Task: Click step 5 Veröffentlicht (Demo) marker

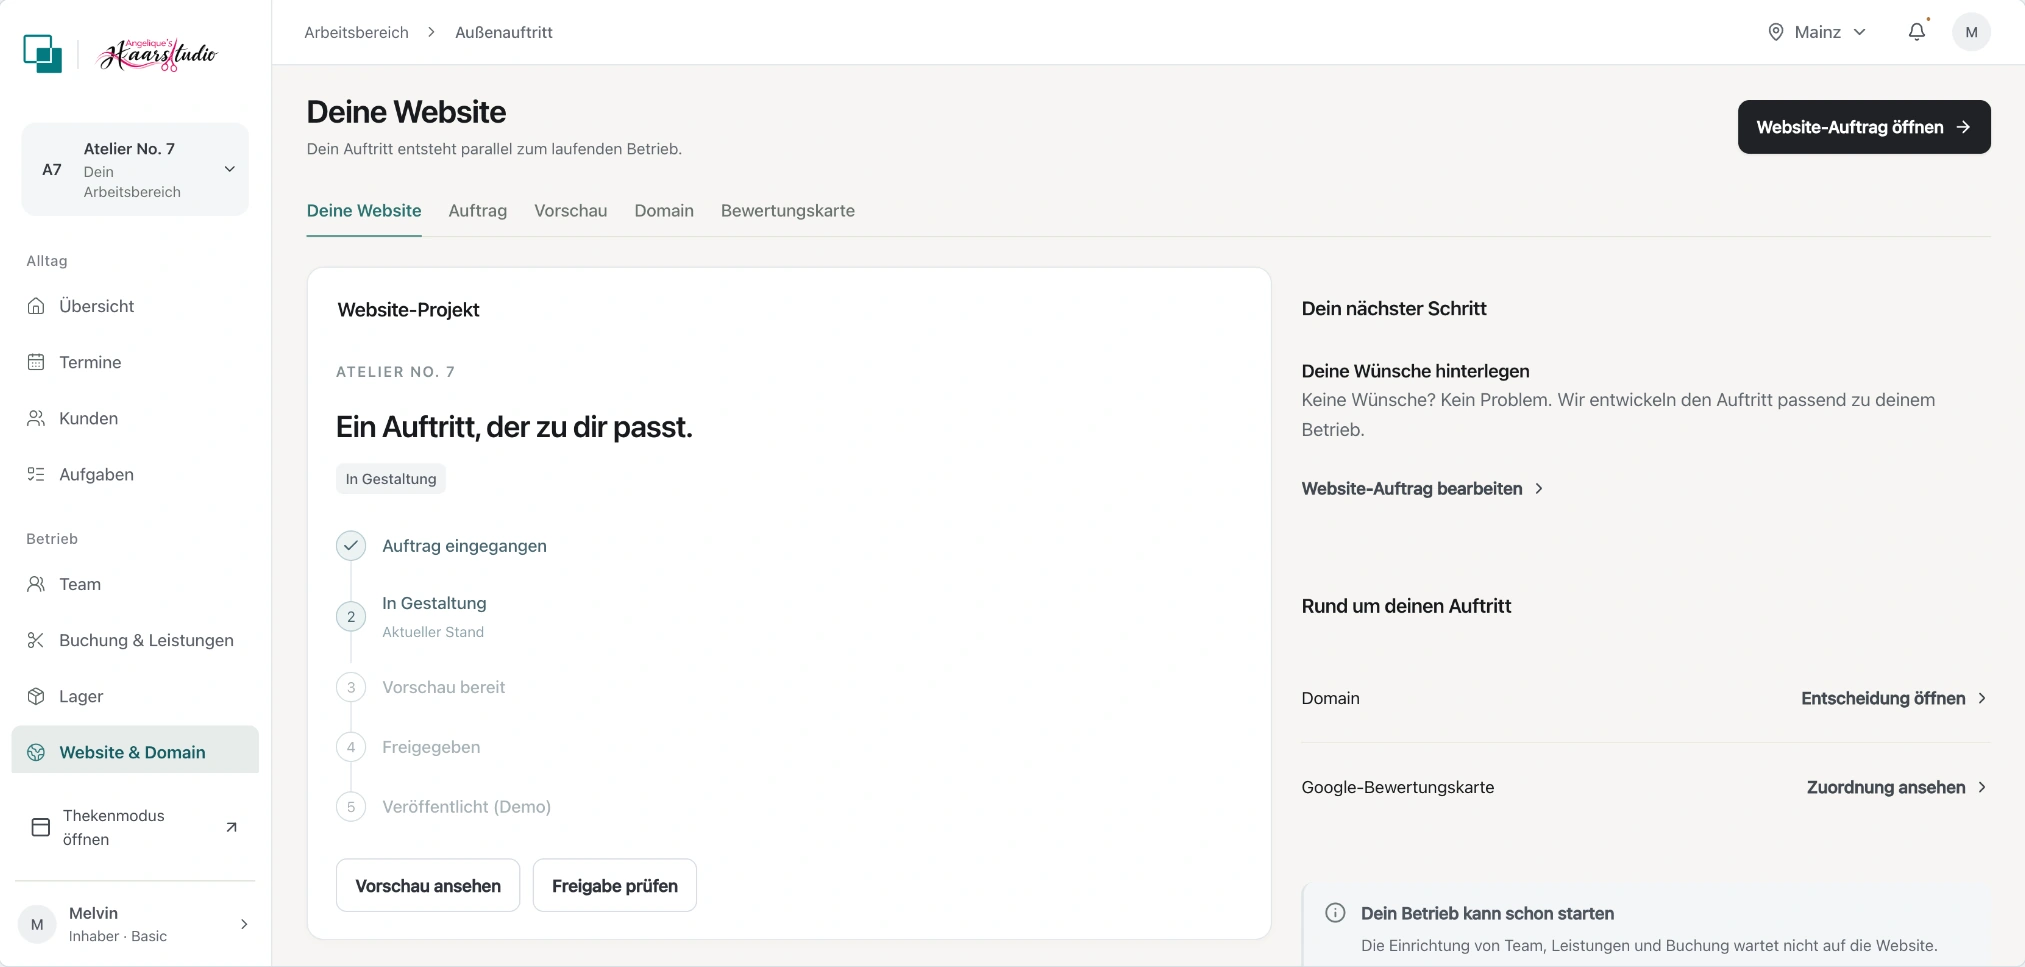Action: (351, 807)
